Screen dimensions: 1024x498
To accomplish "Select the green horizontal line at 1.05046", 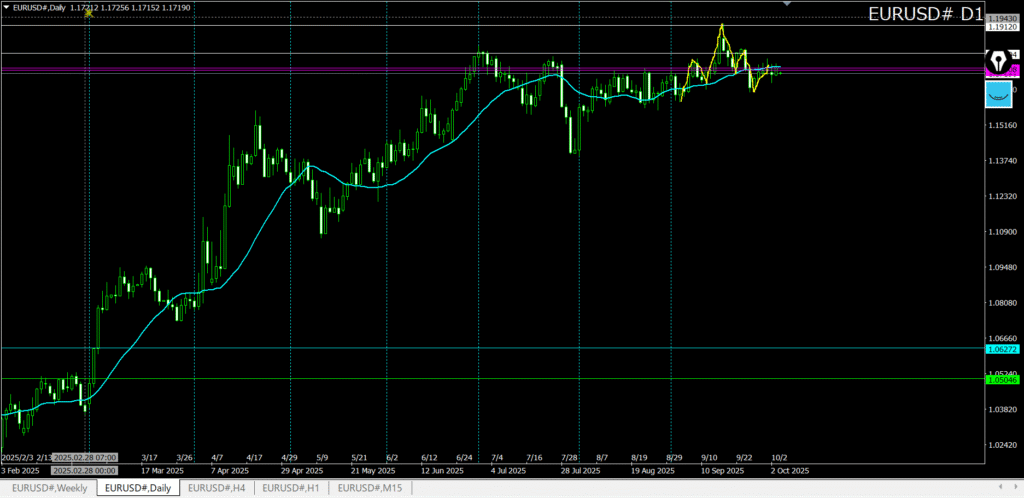I will (x=500, y=378).
